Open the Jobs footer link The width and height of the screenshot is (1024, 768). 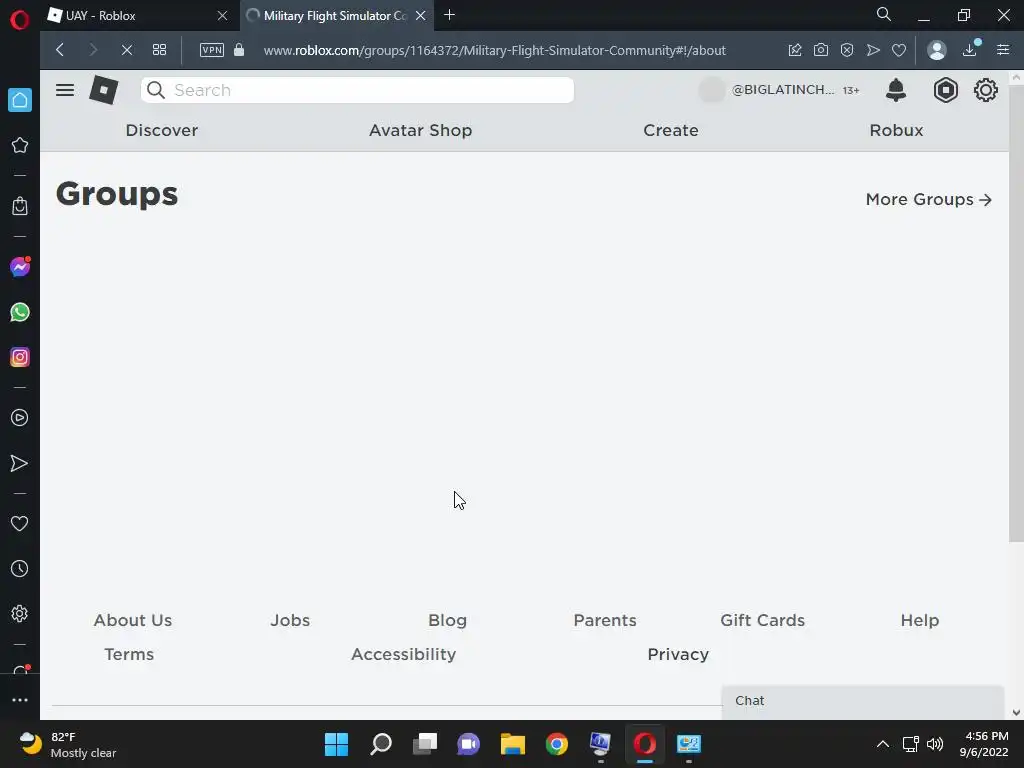click(290, 620)
